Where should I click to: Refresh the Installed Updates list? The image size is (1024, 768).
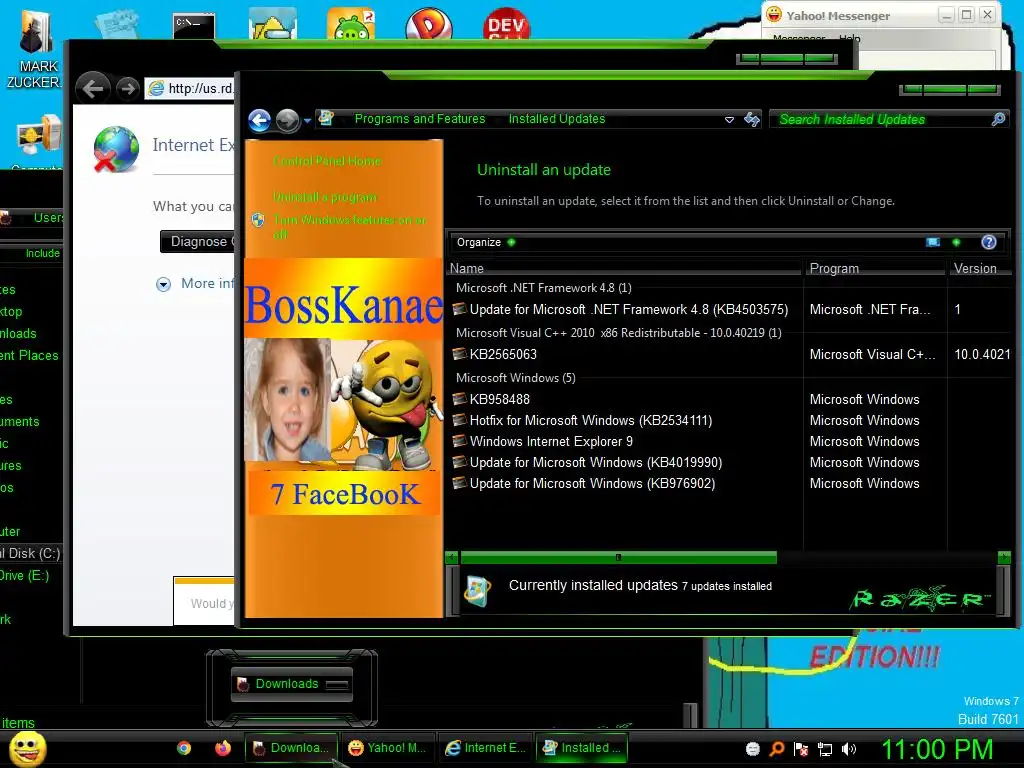pyautogui.click(x=752, y=119)
